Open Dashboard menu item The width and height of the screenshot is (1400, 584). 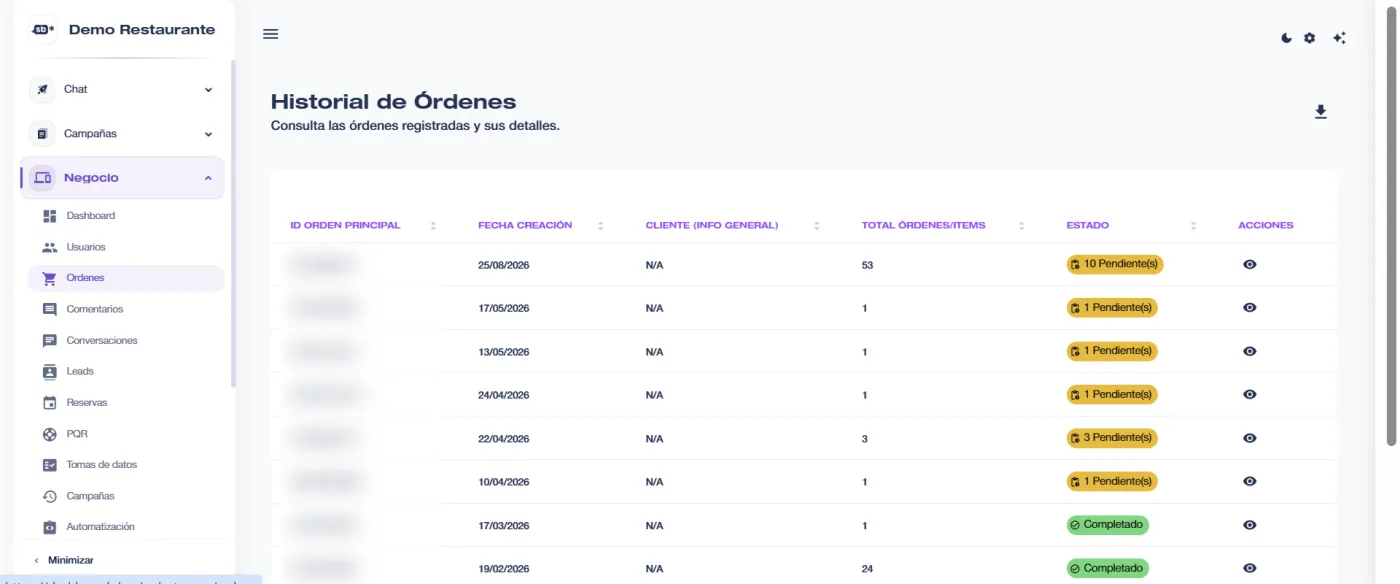point(126,216)
